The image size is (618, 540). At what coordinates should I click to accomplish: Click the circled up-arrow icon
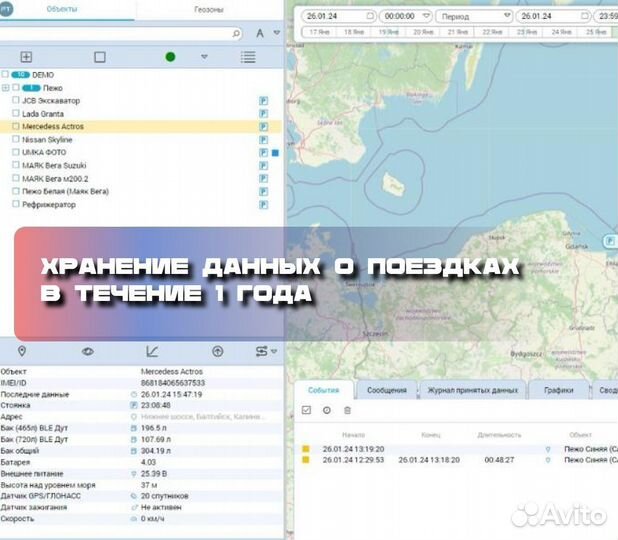(x=218, y=351)
